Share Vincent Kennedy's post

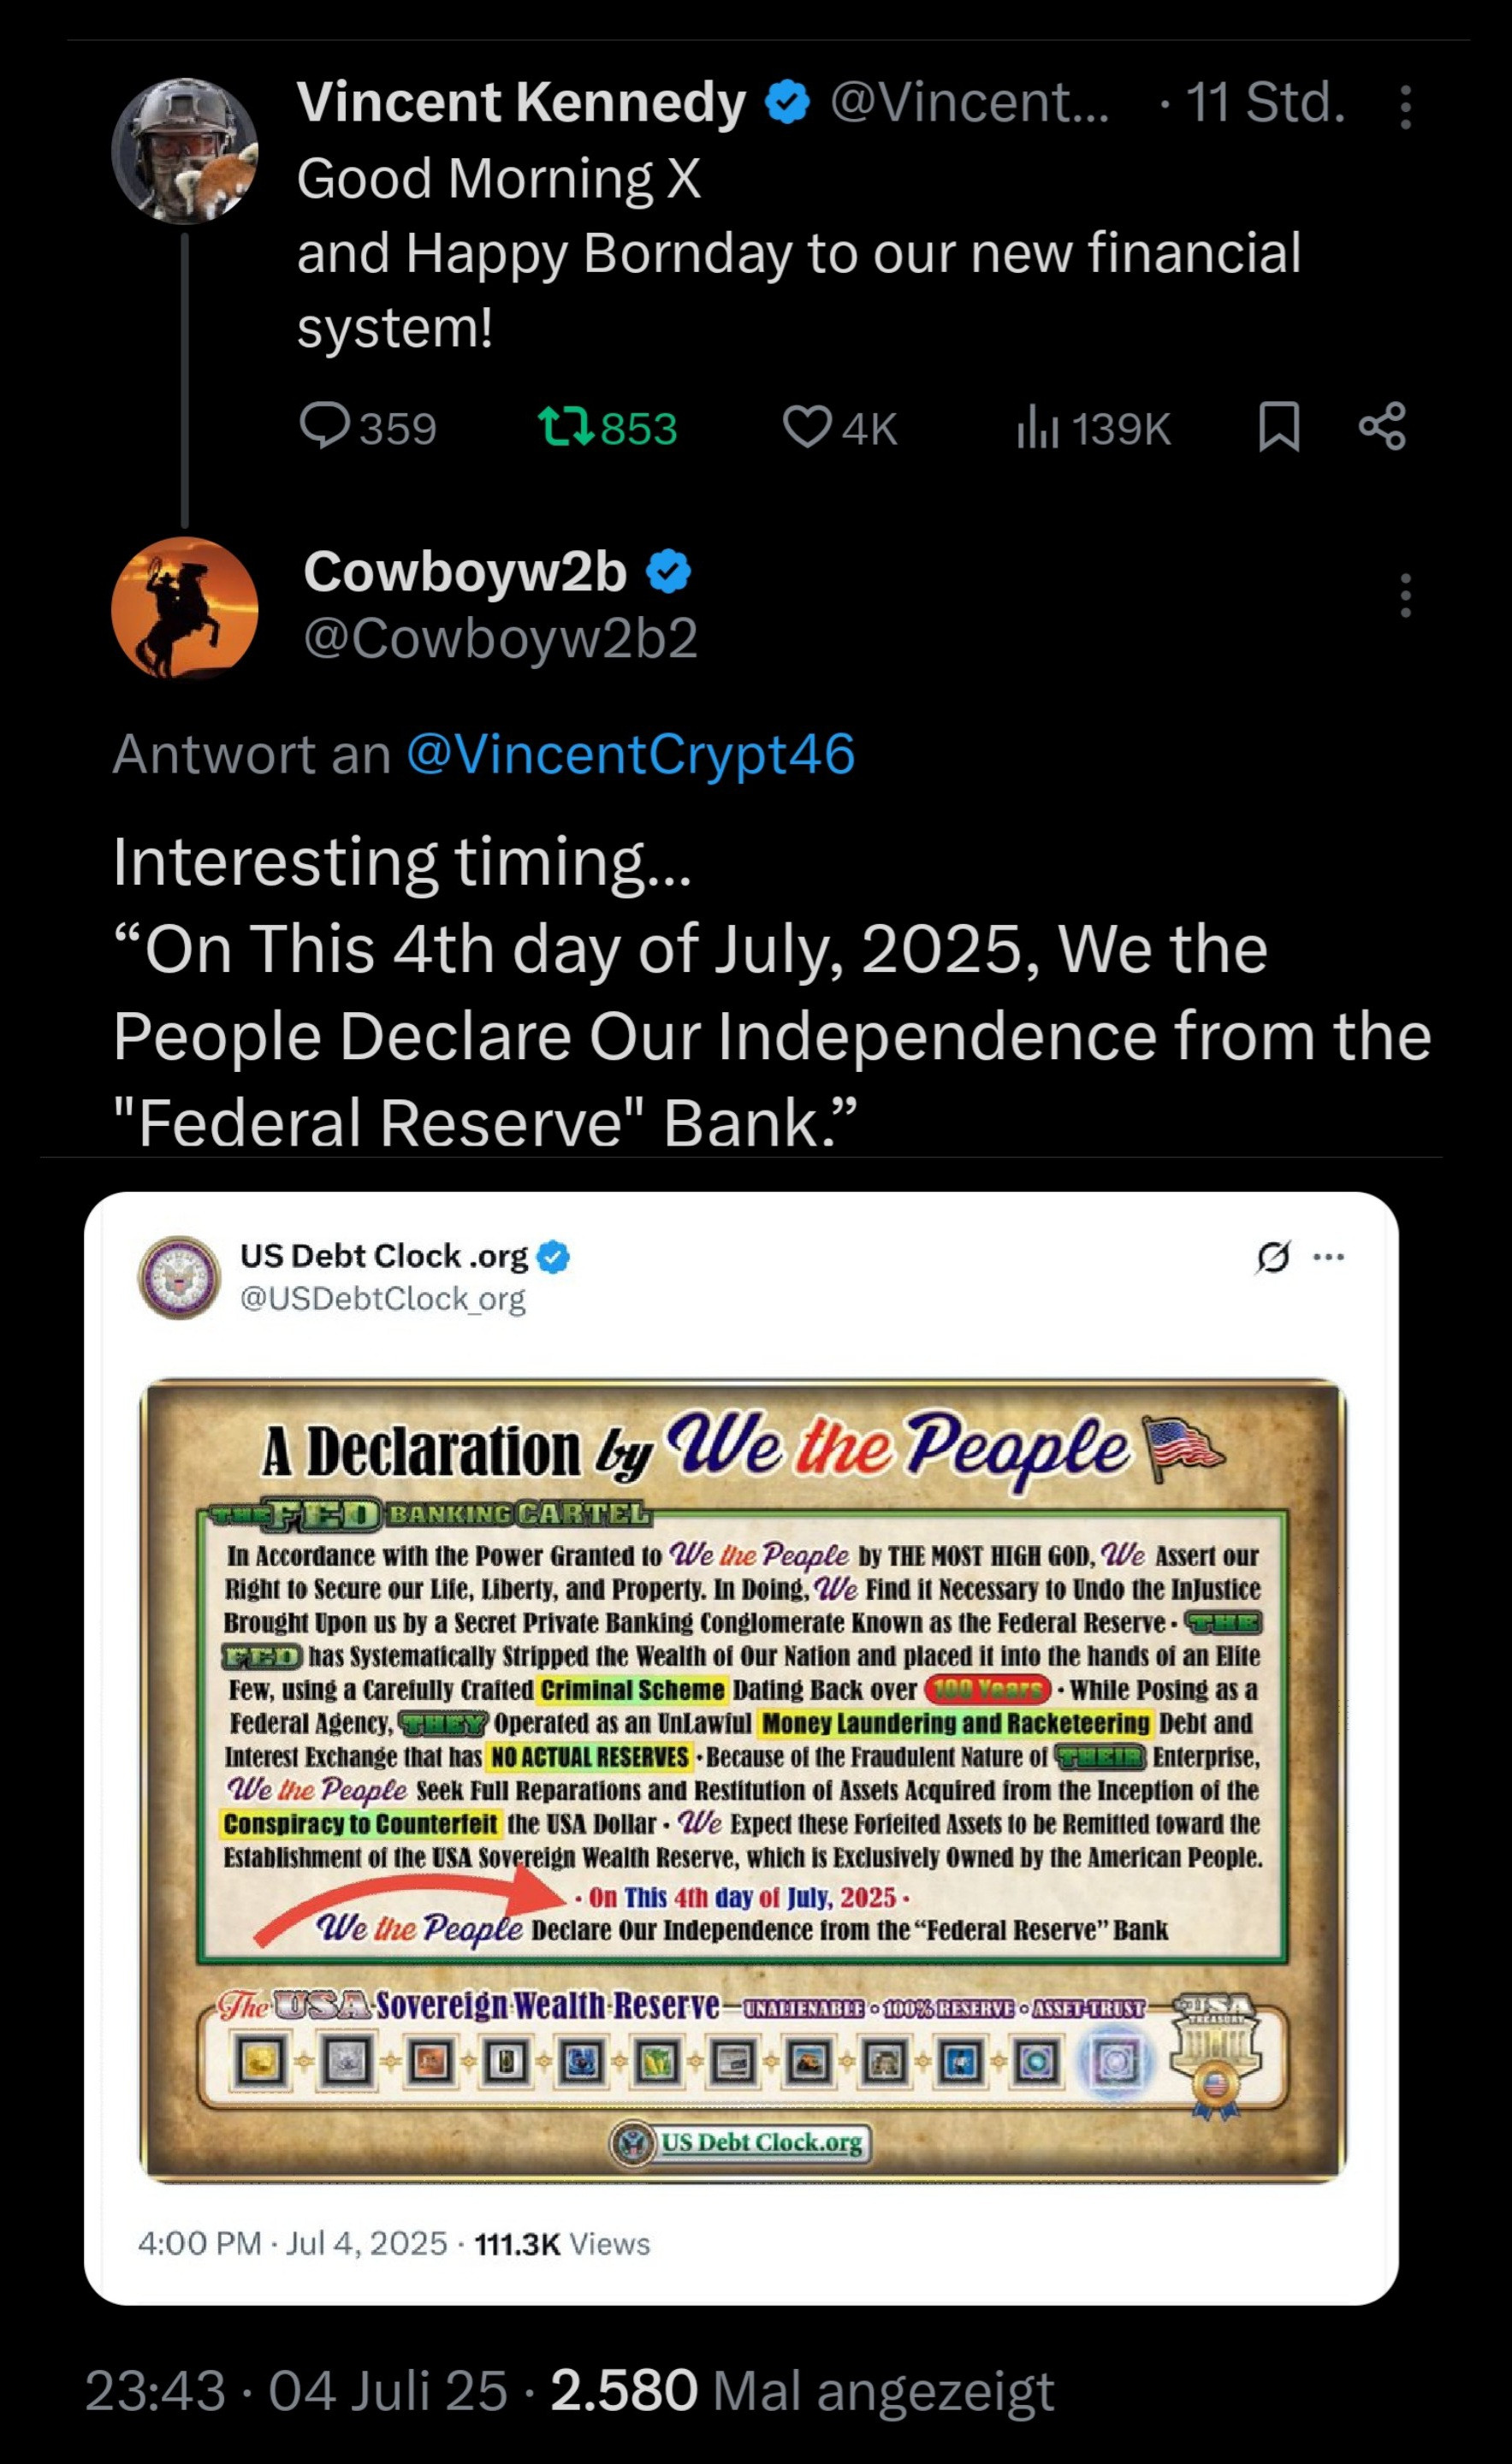point(1383,427)
